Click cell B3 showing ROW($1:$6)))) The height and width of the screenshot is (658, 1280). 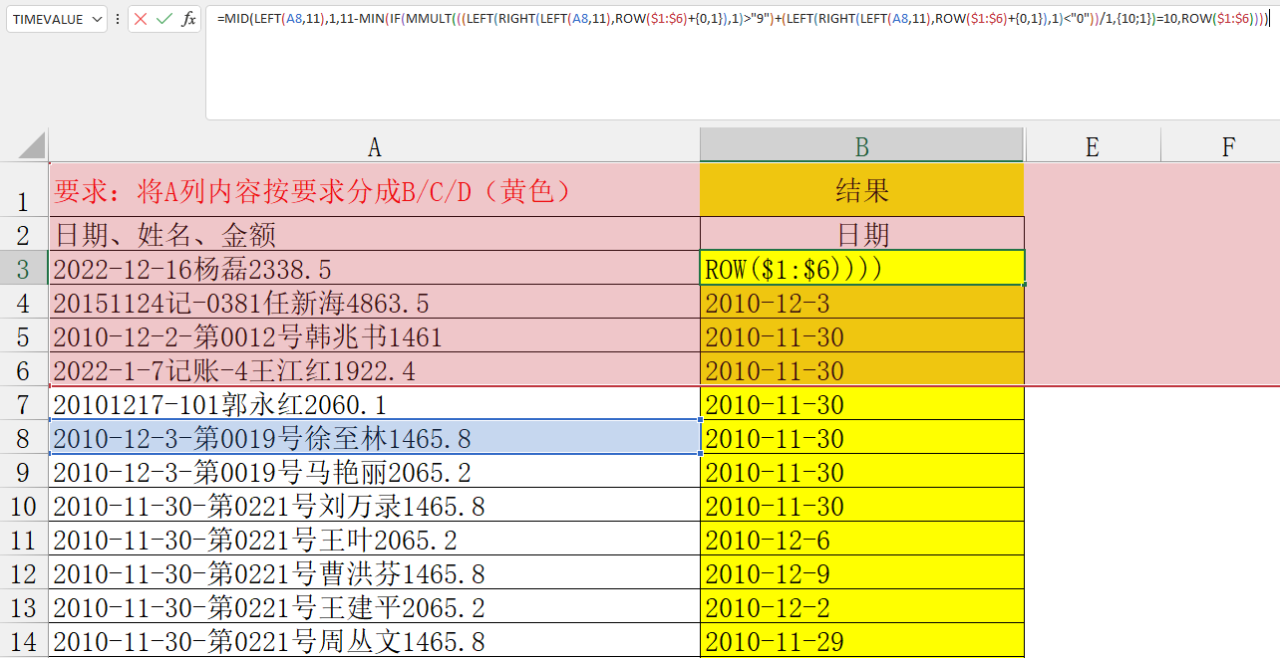(x=862, y=268)
